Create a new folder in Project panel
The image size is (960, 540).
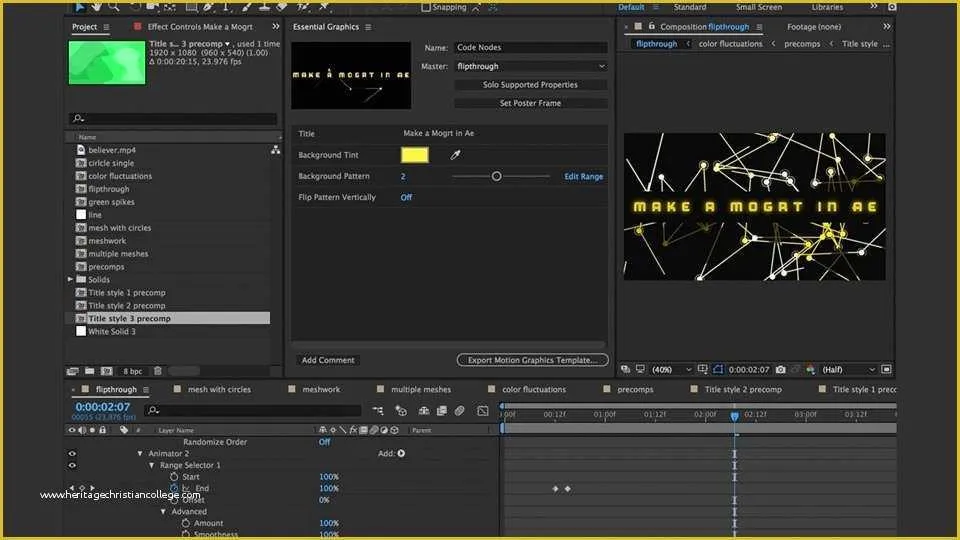[89, 371]
